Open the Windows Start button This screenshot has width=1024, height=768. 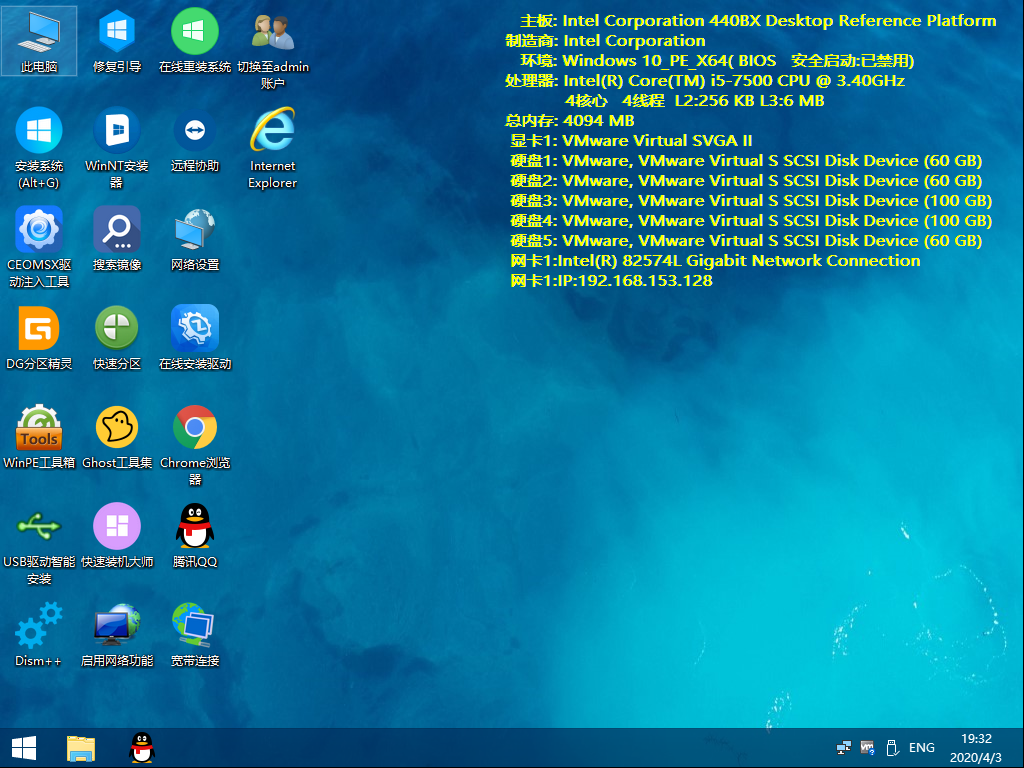point(24,748)
